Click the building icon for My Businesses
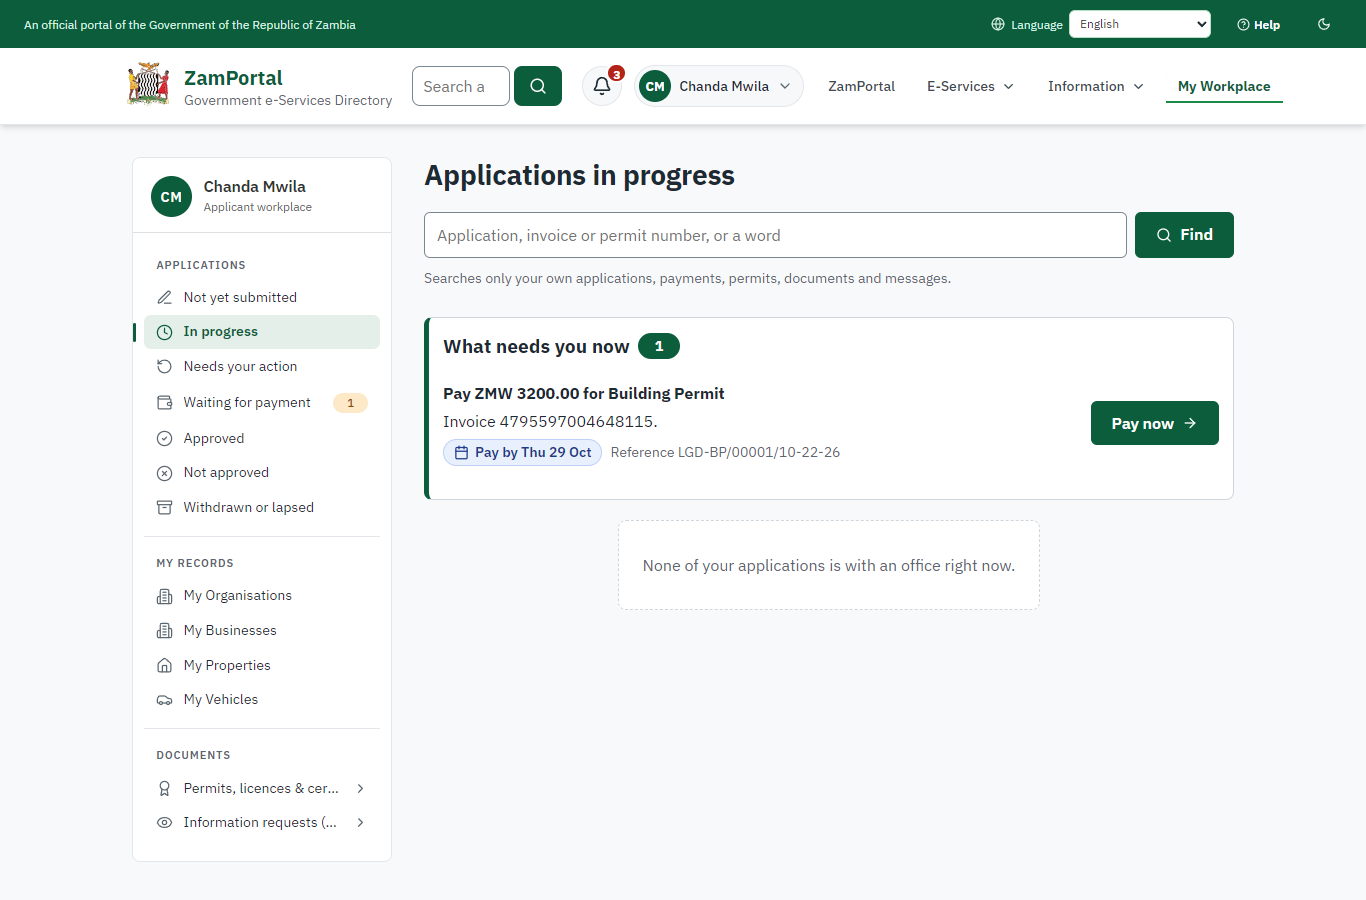The height and width of the screenshot is (900, 1366). click(165, 631)
